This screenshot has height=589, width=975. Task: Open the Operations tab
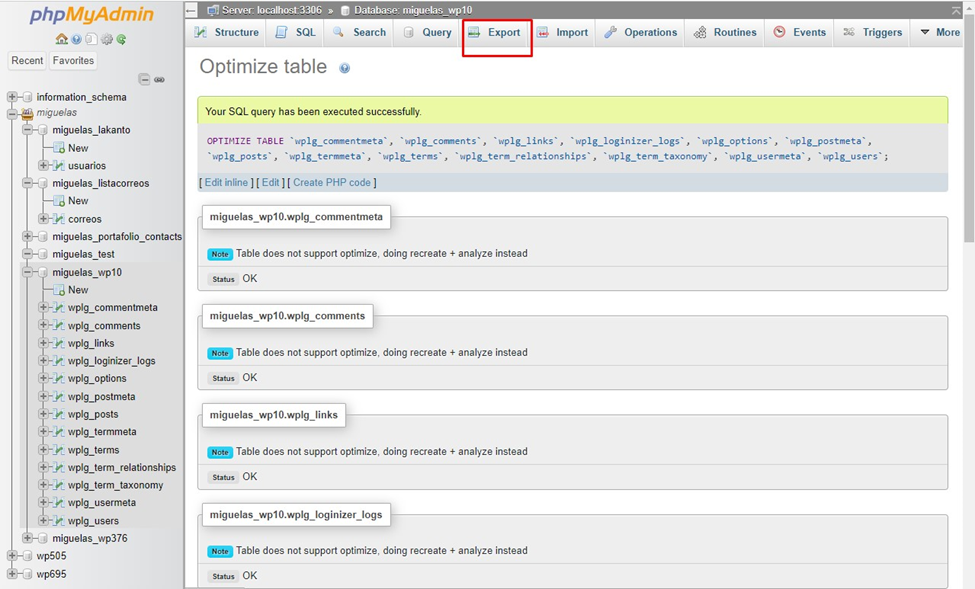(x=640, y=32)
